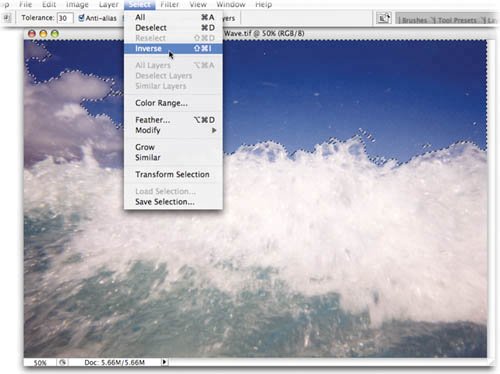Image resolution: width=500 pixels, height=374 pixels.
Task: Click the yellow minimize button of Wave.tif window
Action: coord(43,33)
